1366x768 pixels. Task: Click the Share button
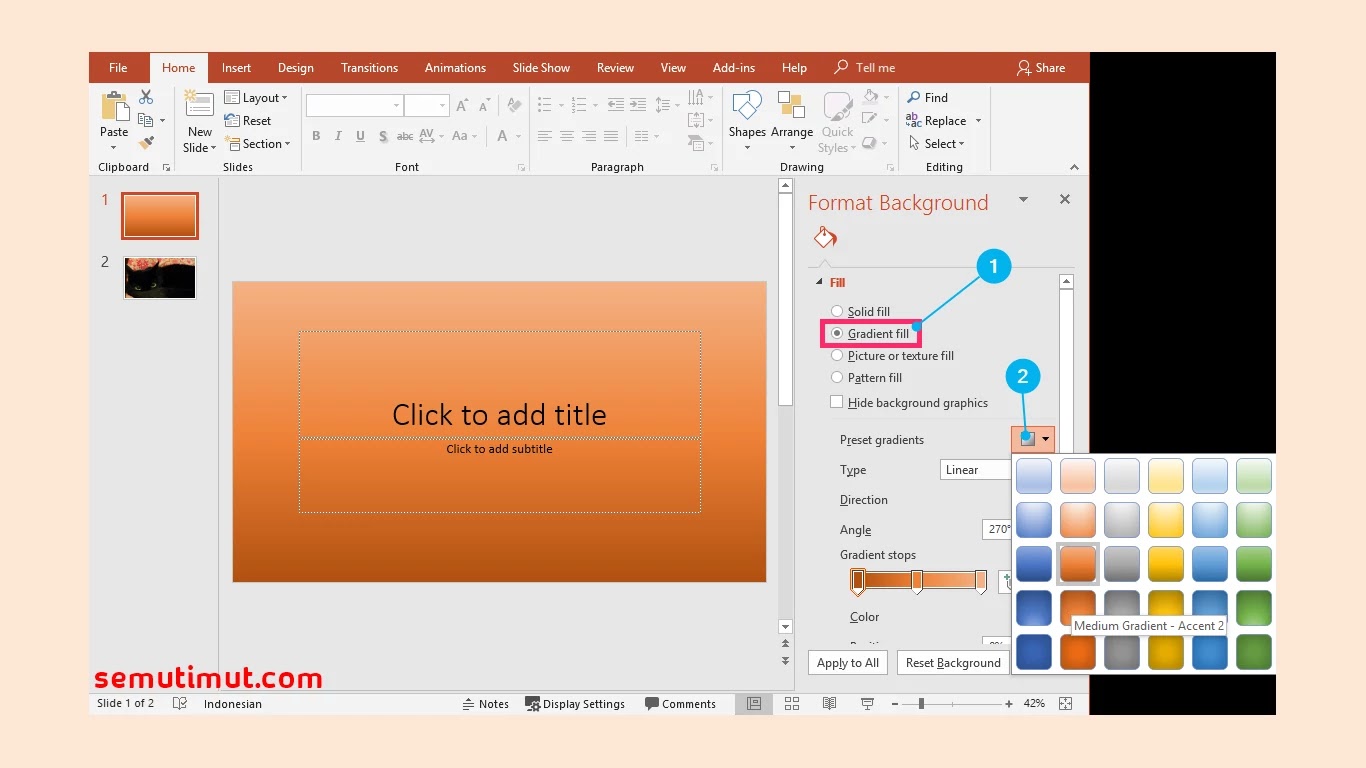[x=1041, y=68]
